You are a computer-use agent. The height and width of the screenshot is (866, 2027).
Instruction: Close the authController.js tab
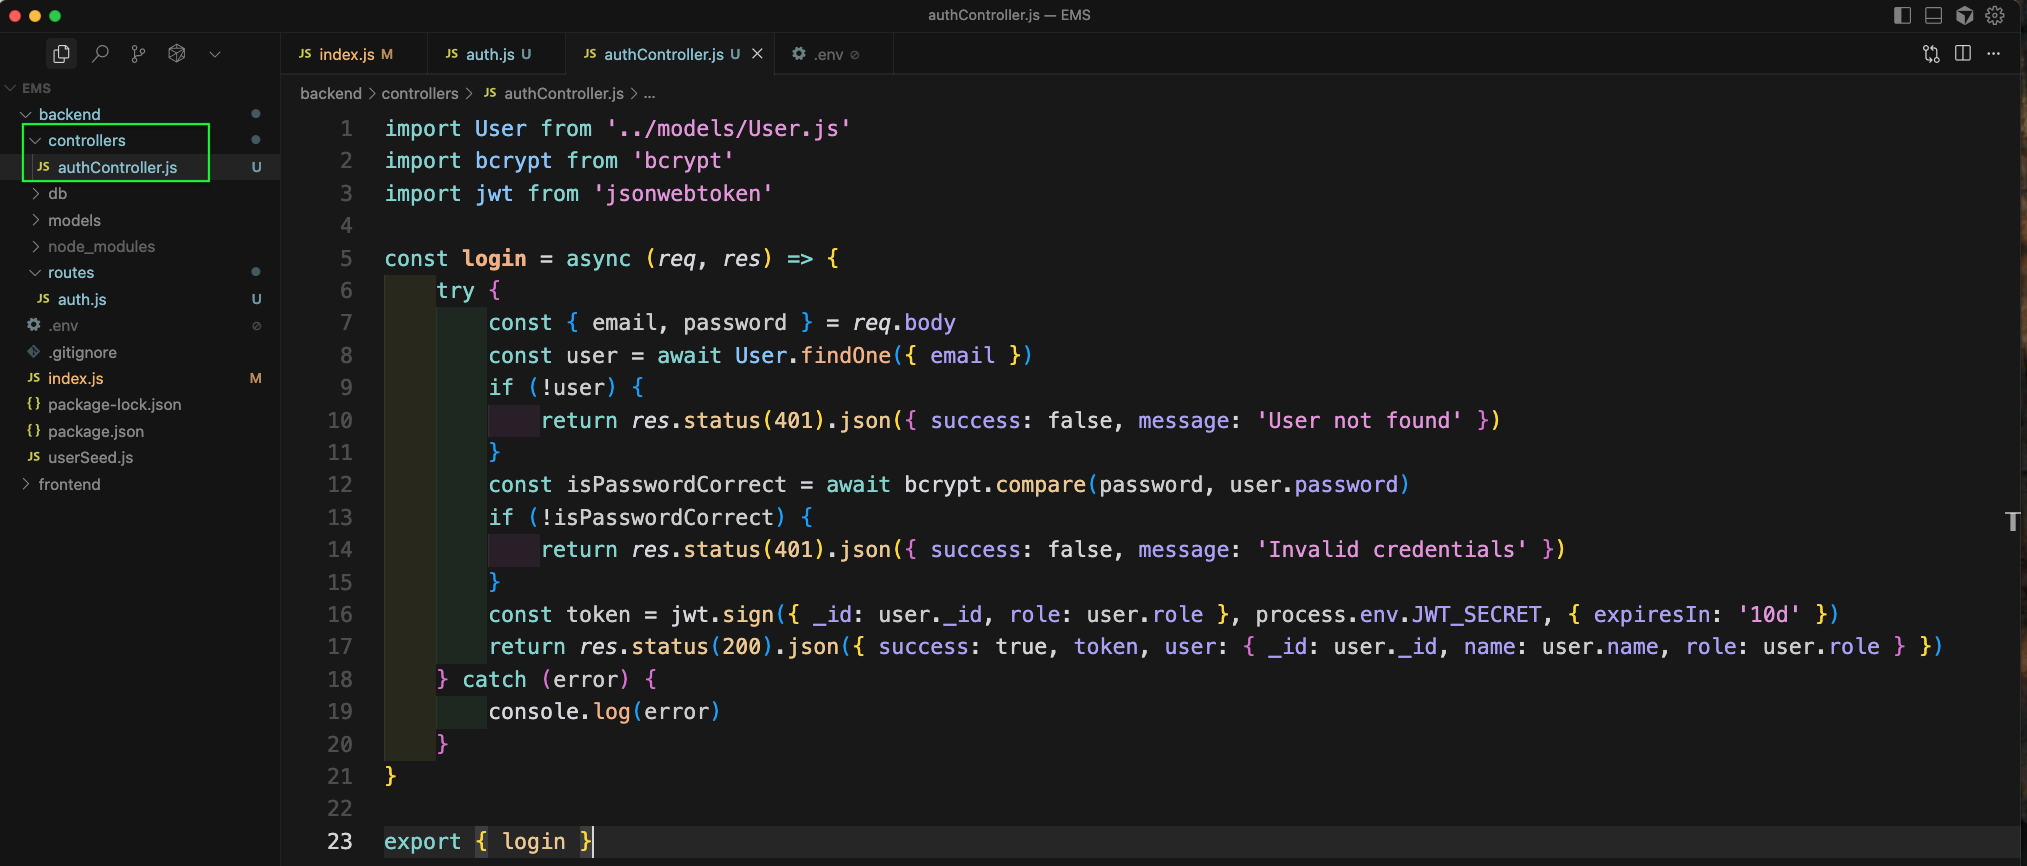757,54
